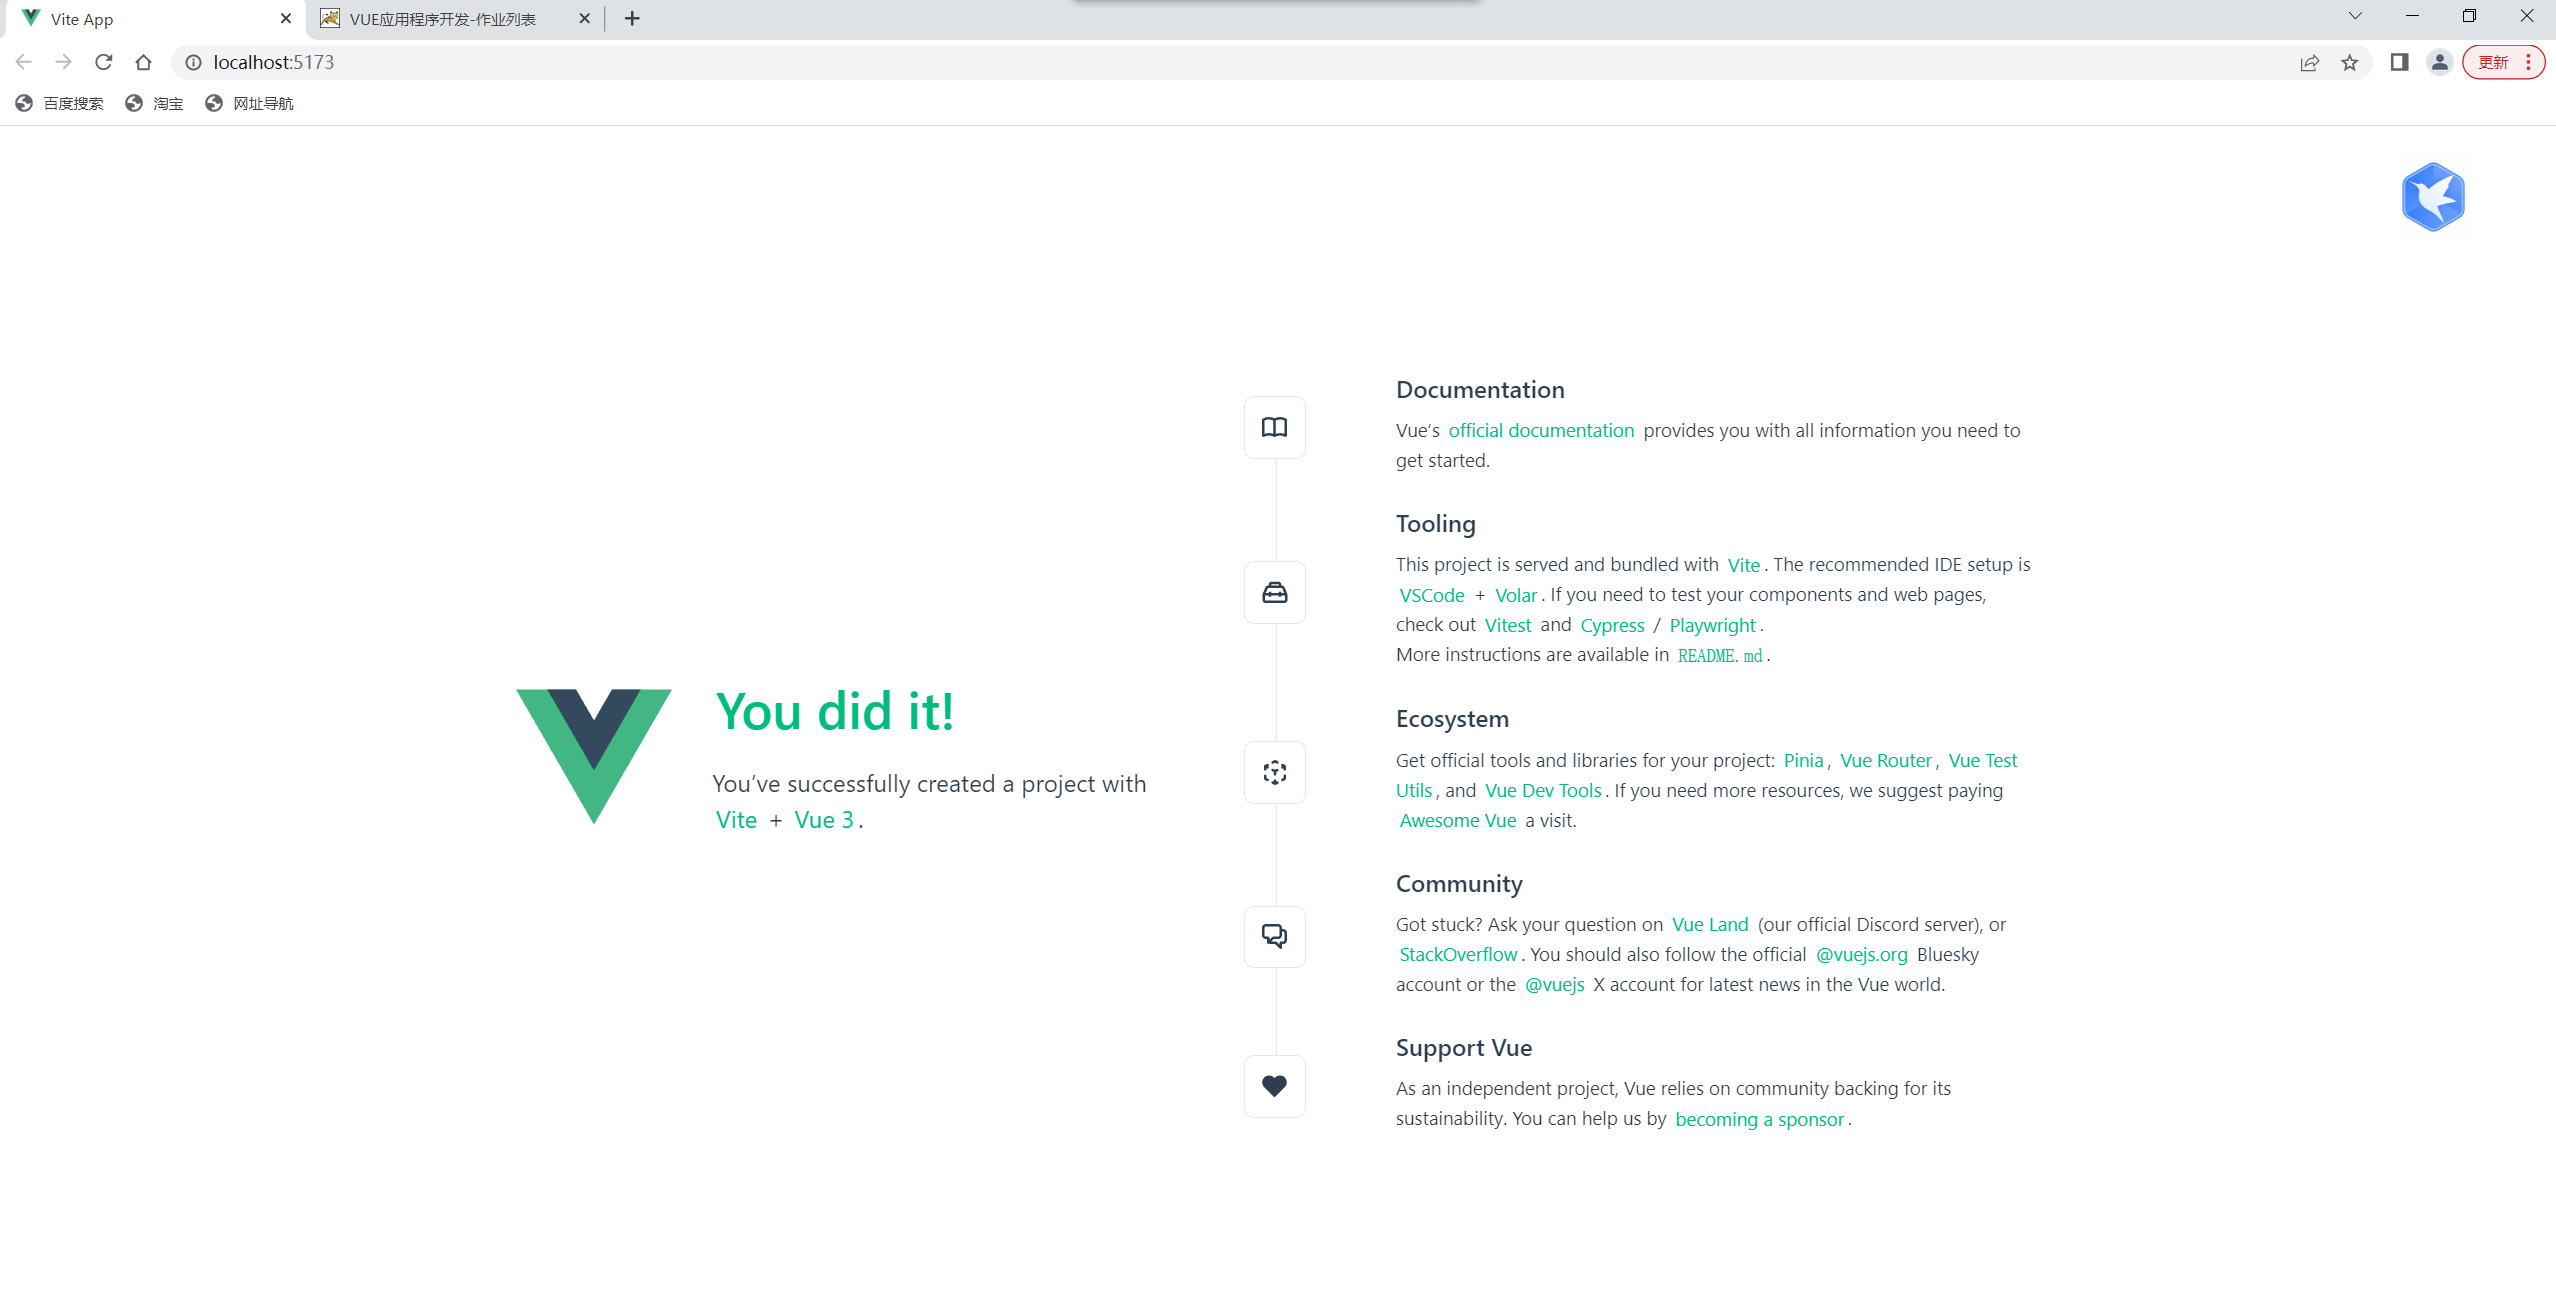Open the Playwright link
Screen dimensions: 2556x1312
(x=1713, y=625)
